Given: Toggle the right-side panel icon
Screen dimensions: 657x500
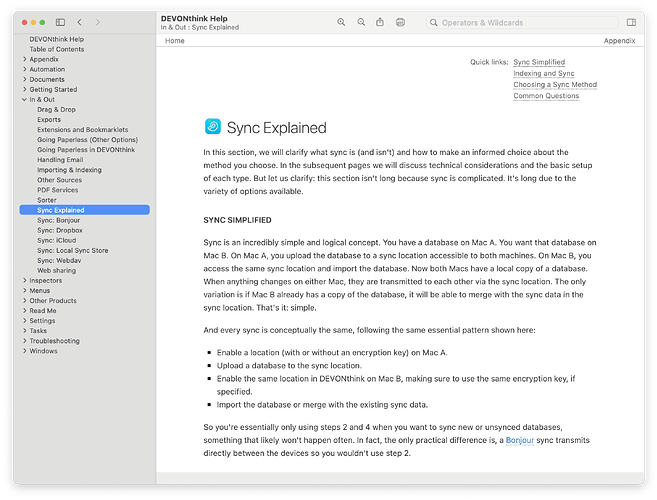Looking at the screenshot, I should coord(630,22).
